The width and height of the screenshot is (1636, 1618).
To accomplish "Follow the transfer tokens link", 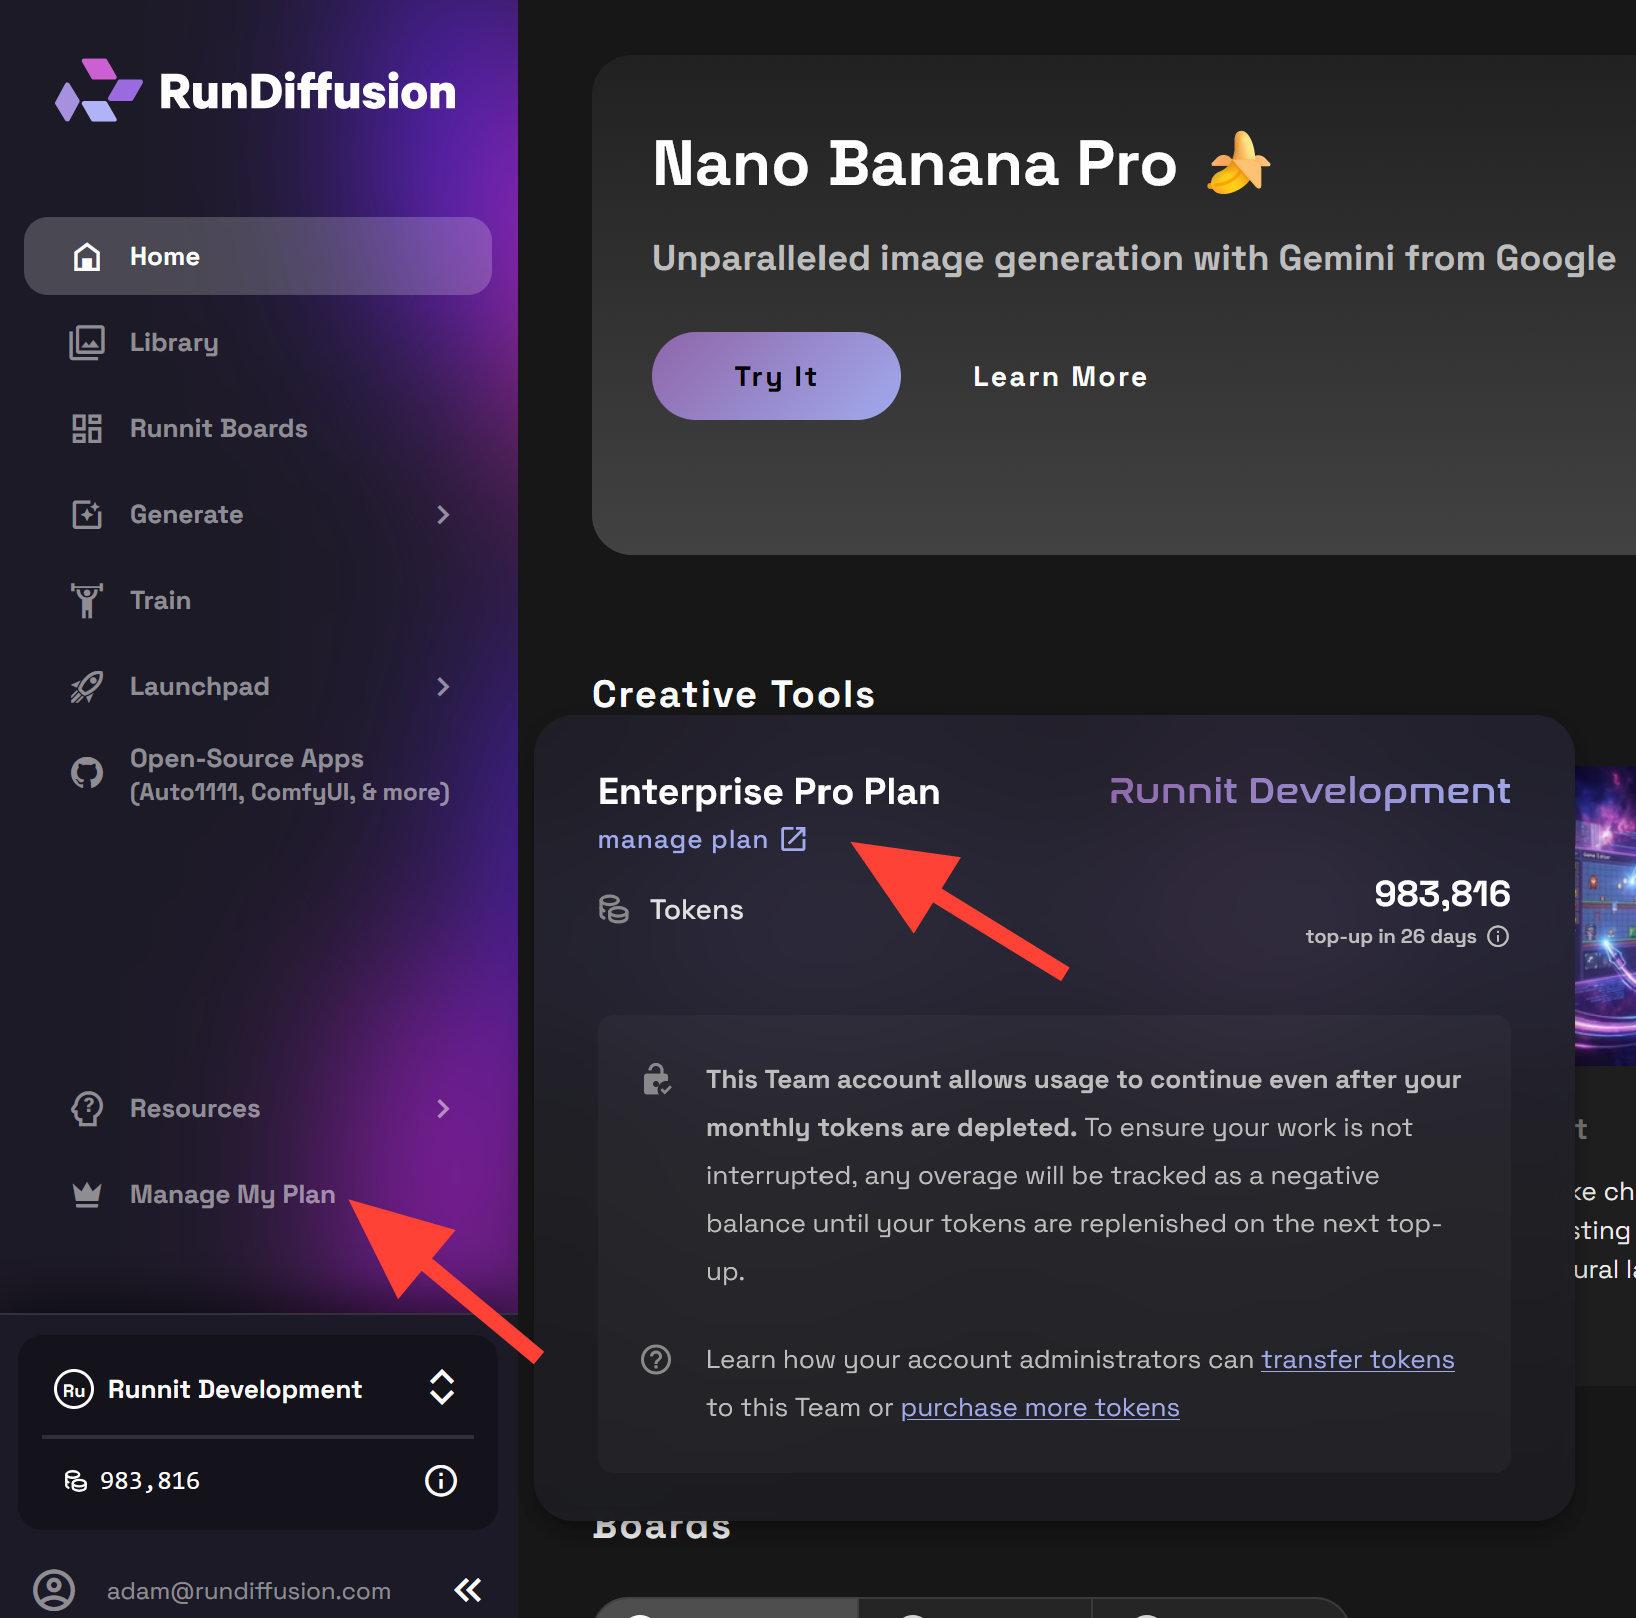I will click(x=1357, y=1360).
